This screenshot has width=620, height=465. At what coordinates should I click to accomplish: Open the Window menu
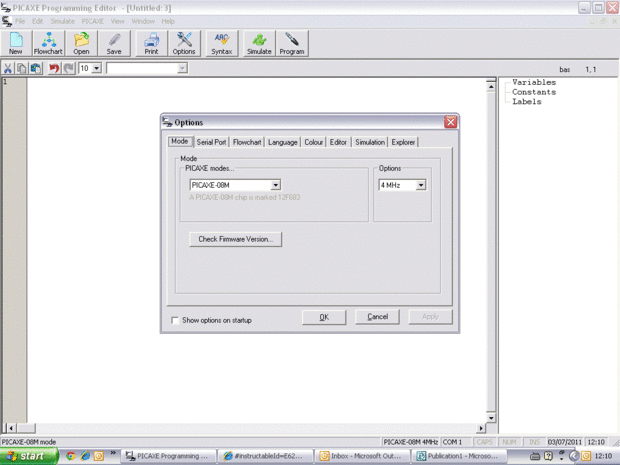(143, 21)
